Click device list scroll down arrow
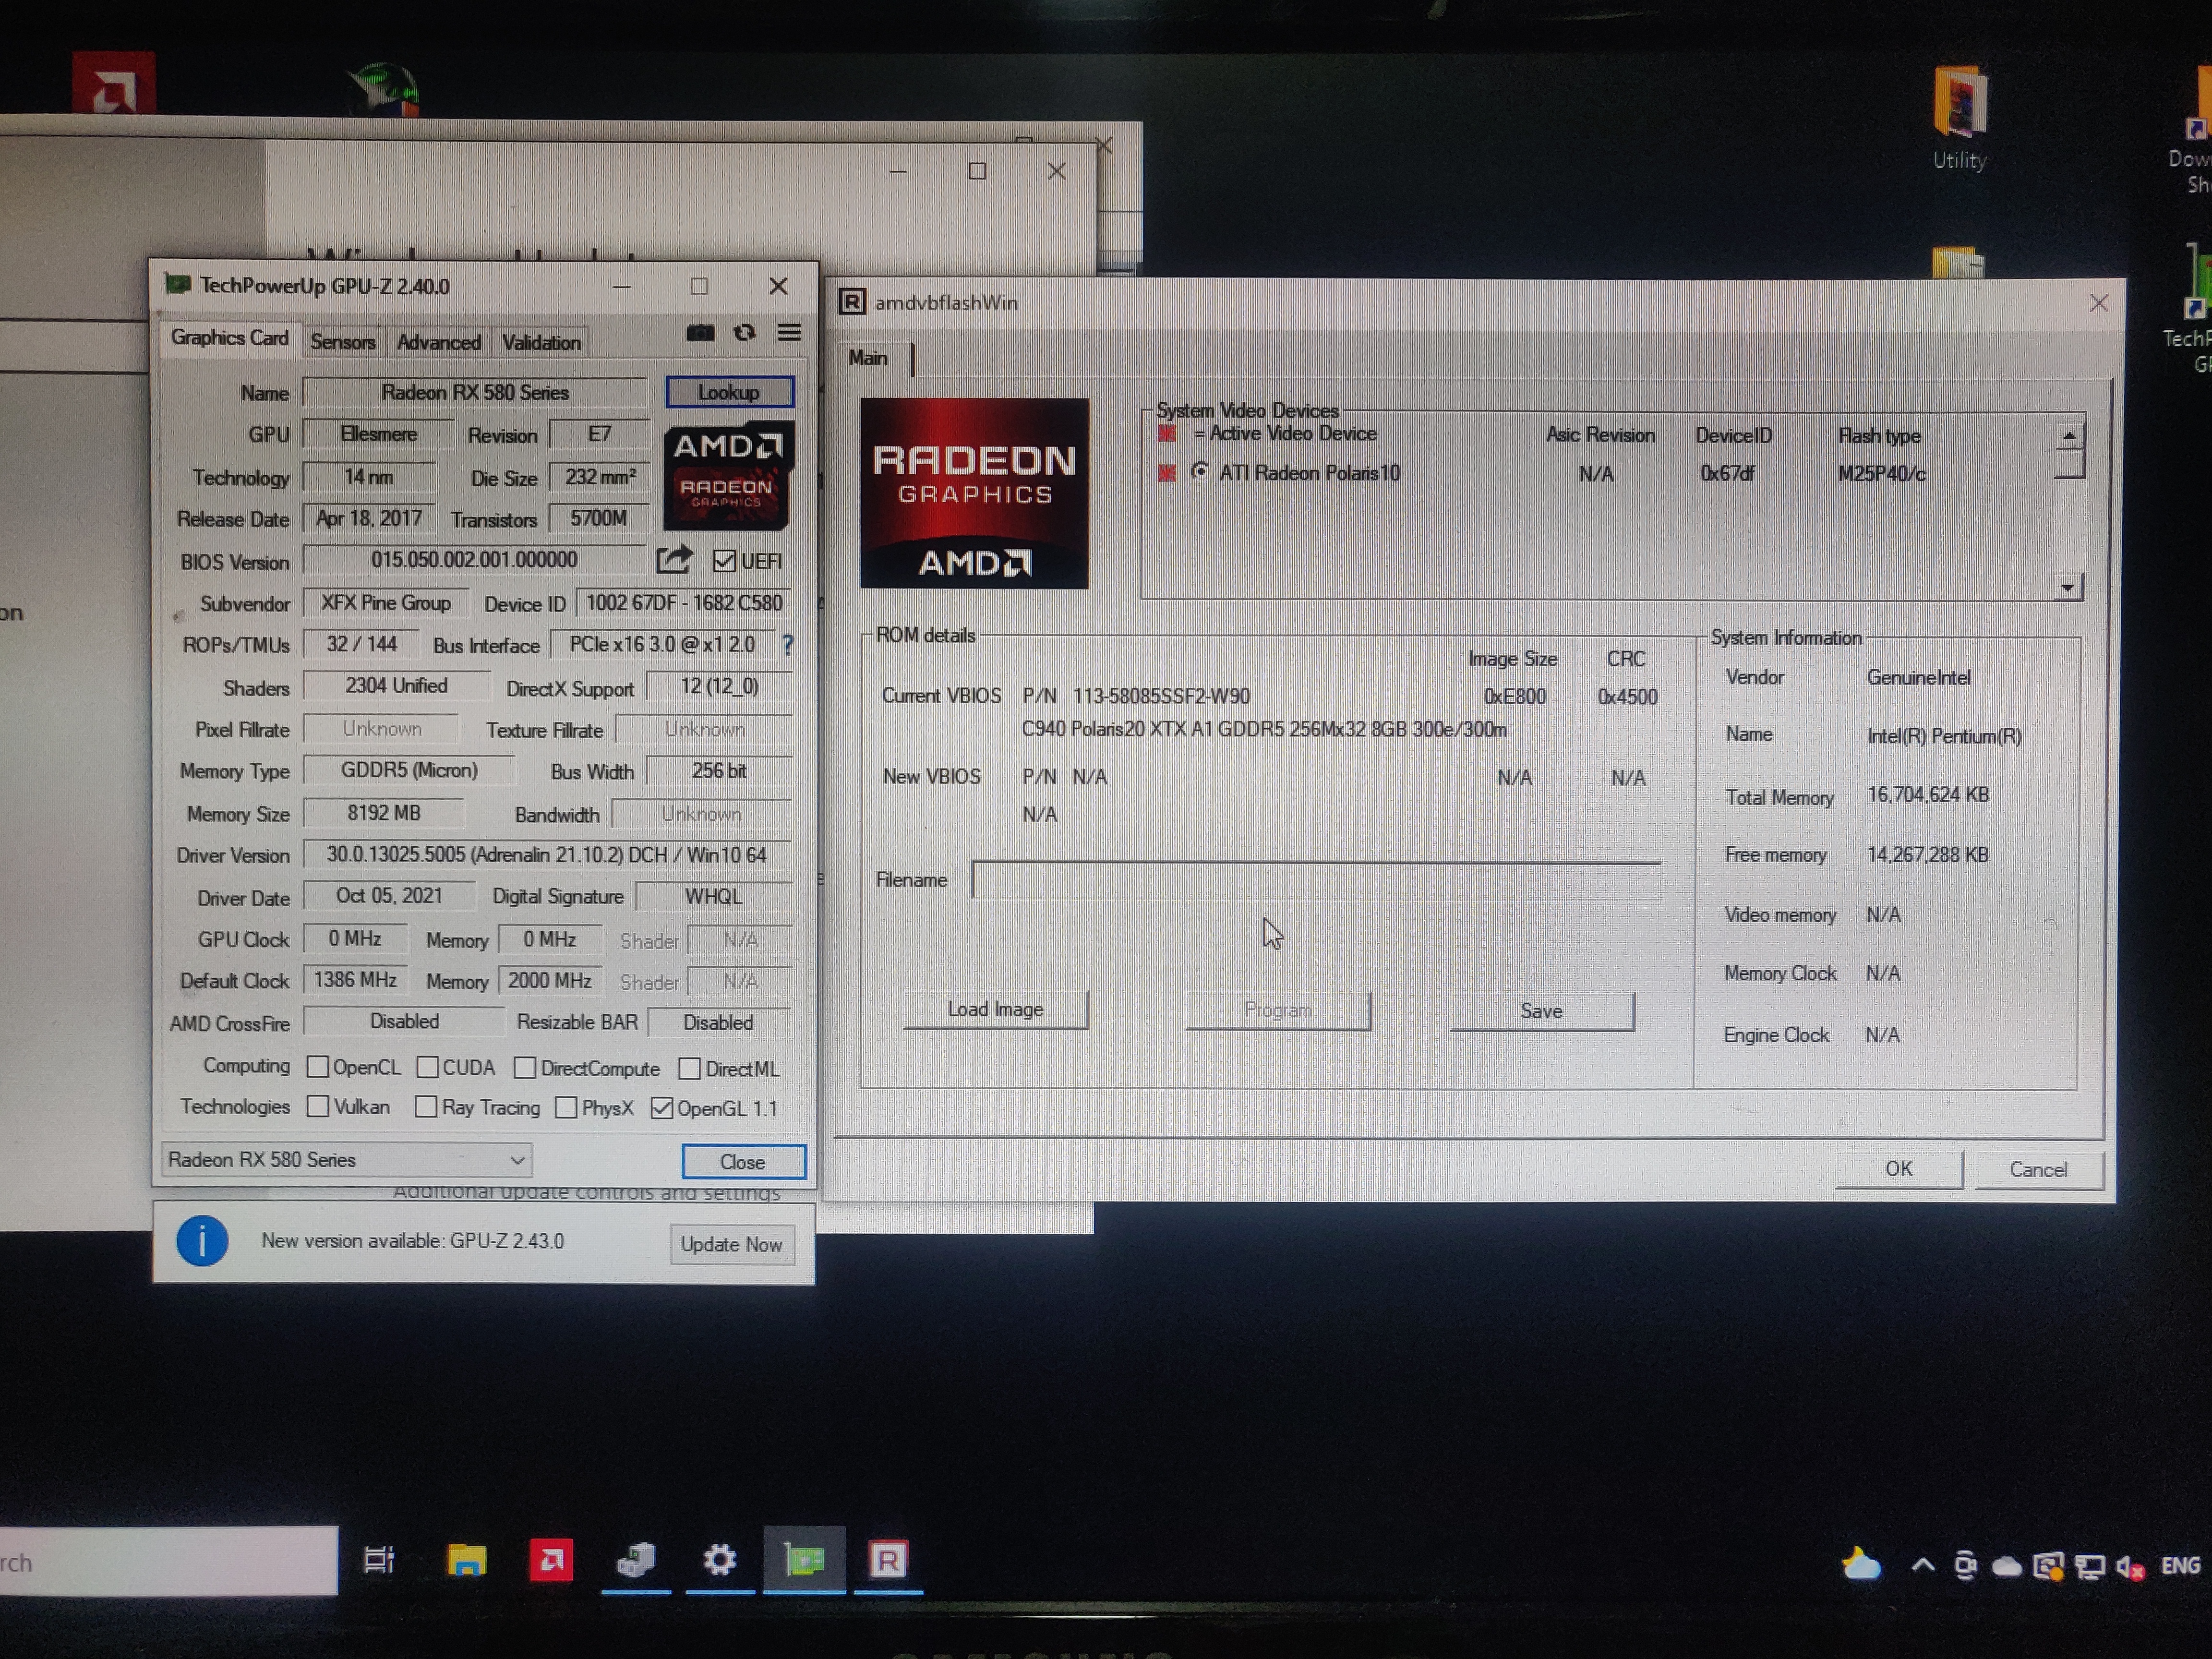Screen dimensions: 2212x1659 point(2068,587)
